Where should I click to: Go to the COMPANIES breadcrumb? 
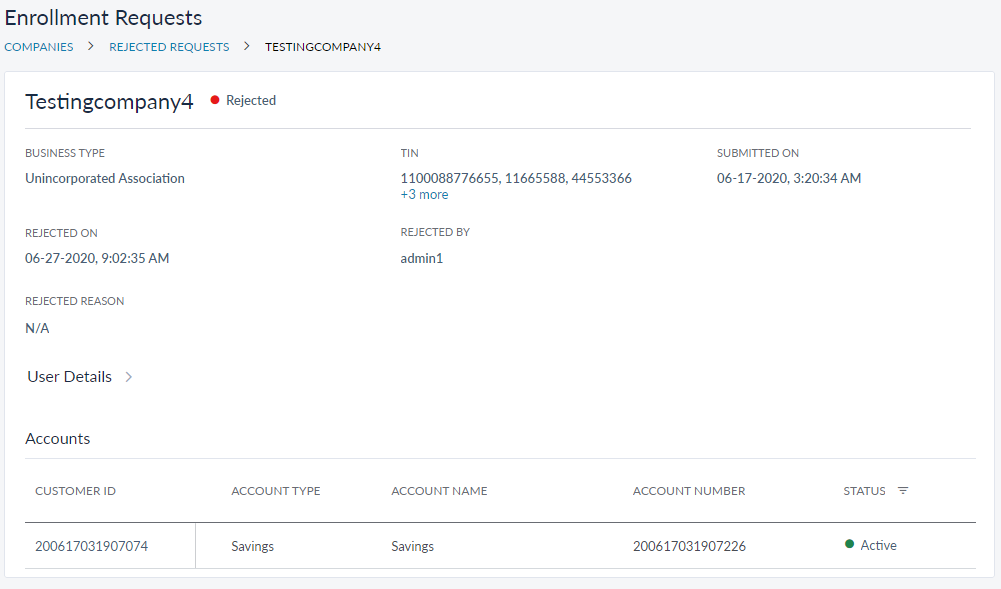pyautogui.click(x=39, y=47)
